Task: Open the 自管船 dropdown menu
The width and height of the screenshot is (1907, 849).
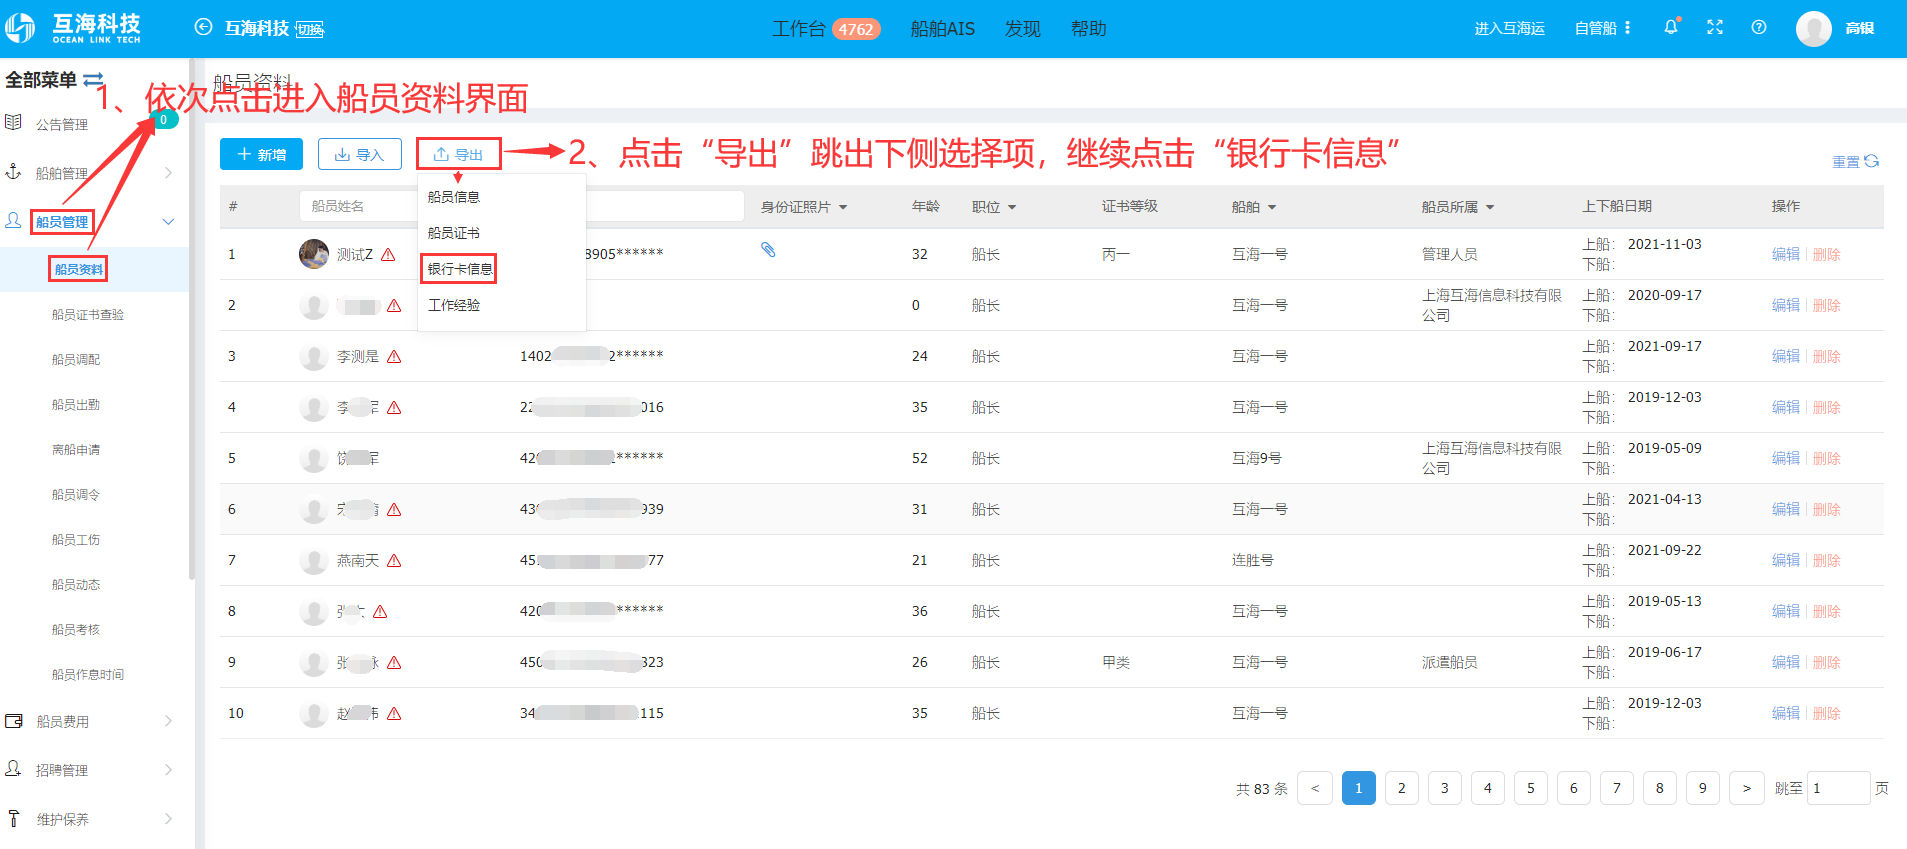Action: click(x=1602, y=28)
